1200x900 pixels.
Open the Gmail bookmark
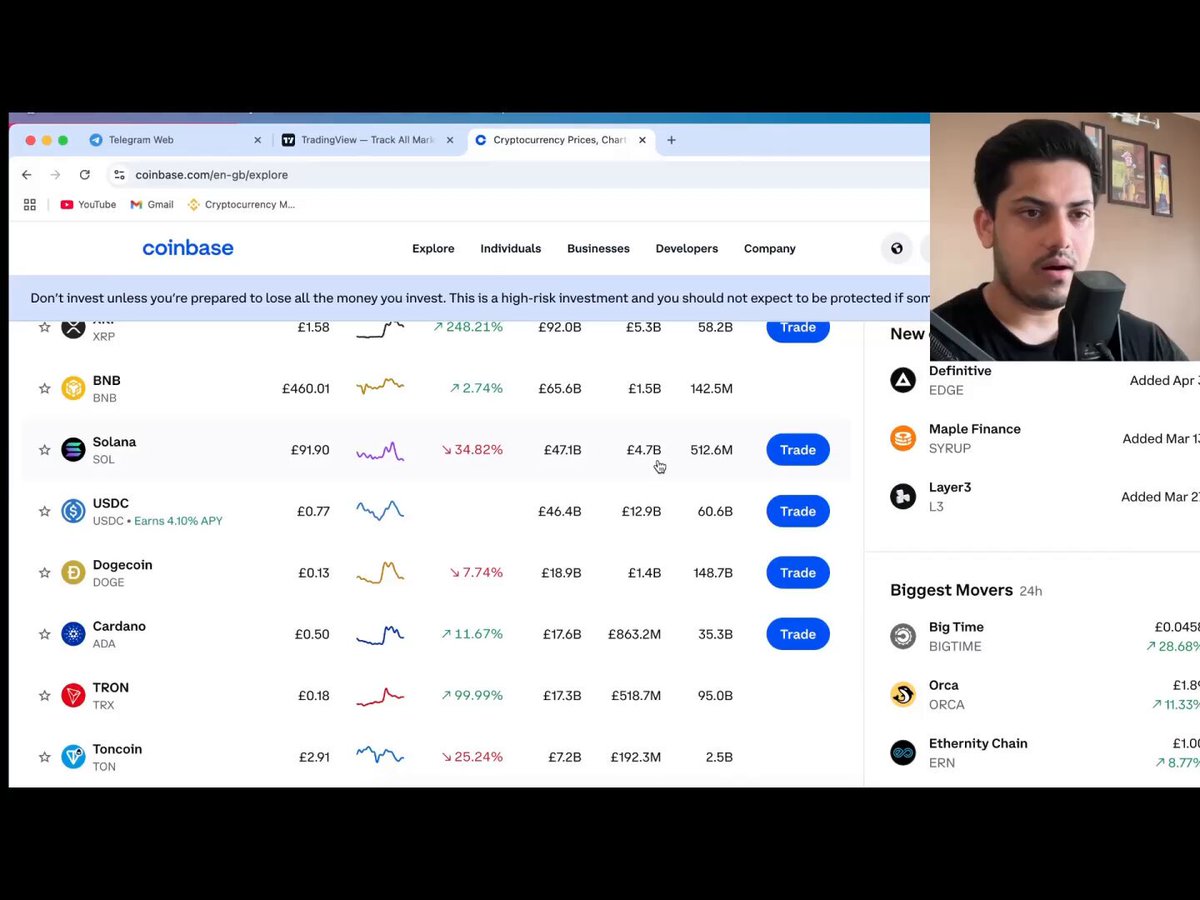coord(152,205)
